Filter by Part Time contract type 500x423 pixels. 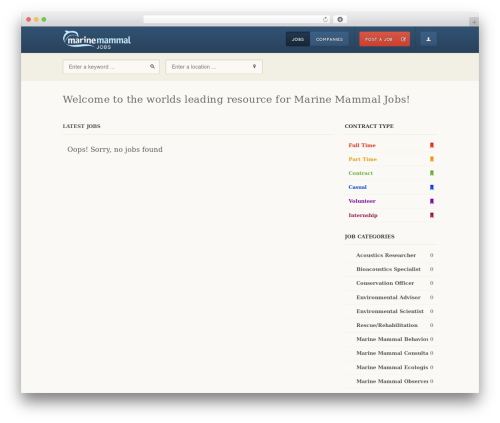coord(363,159)
